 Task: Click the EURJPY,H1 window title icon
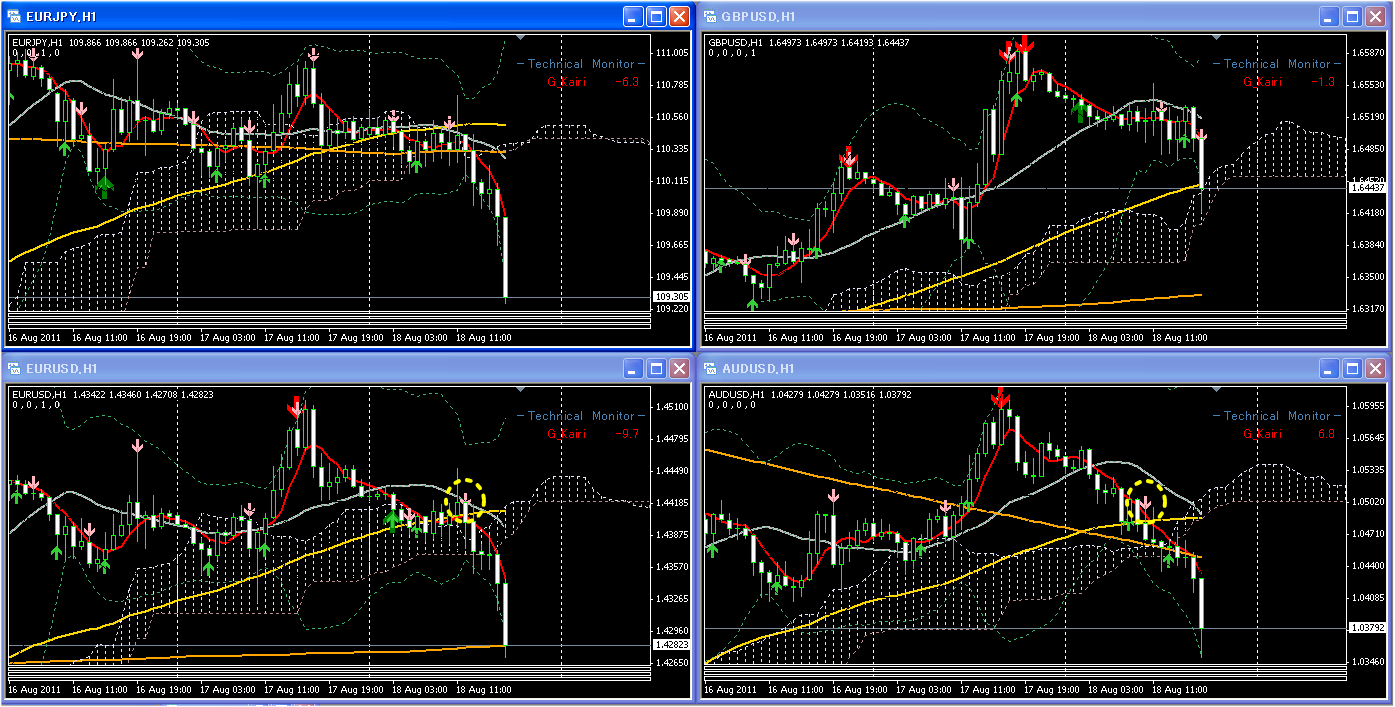(x=15, y=16)
